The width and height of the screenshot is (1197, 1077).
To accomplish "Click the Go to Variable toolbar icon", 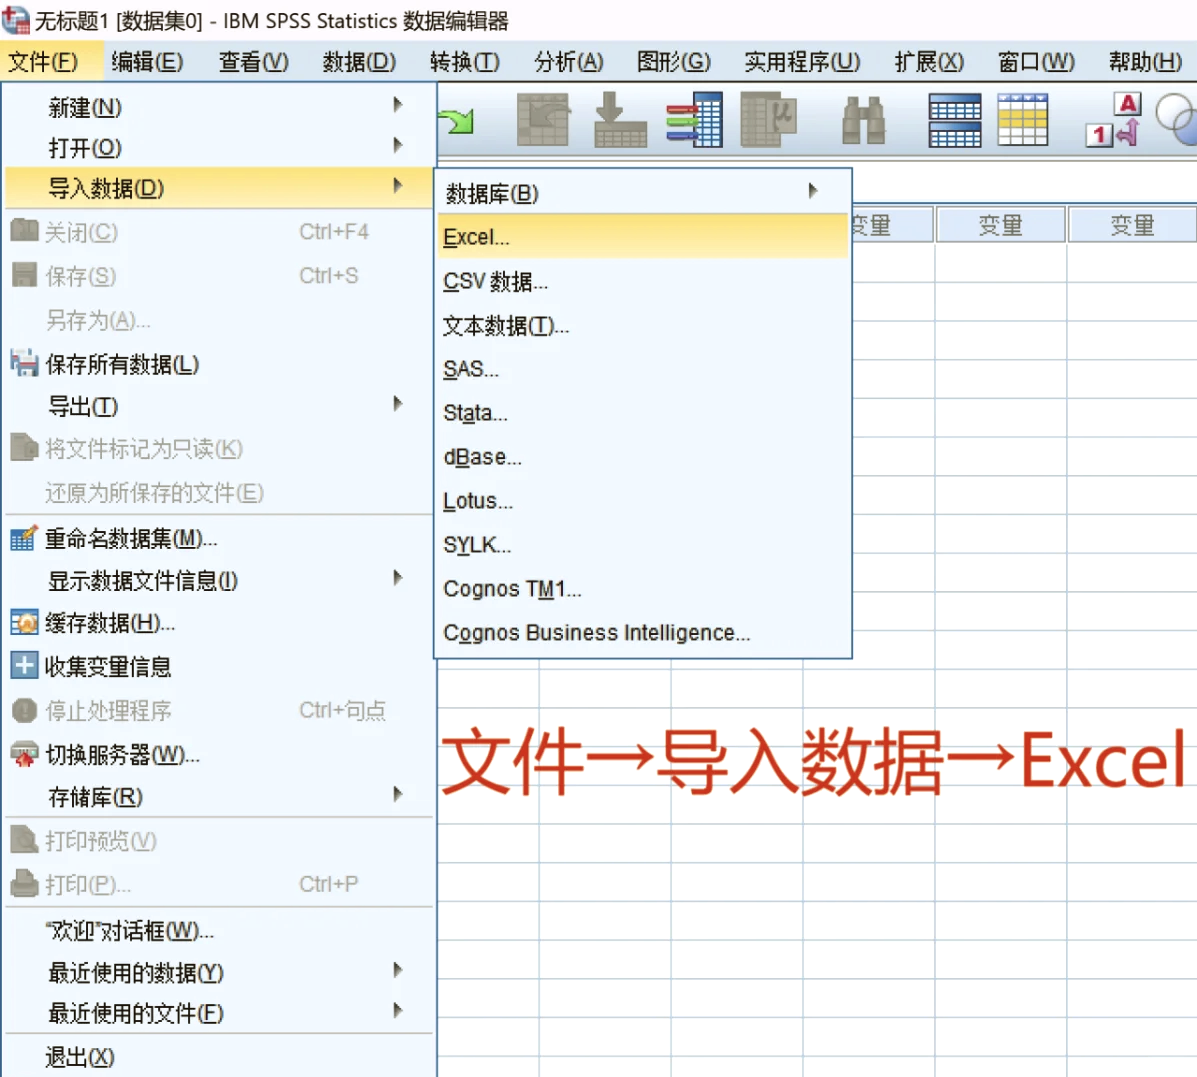I will [620, 119].
